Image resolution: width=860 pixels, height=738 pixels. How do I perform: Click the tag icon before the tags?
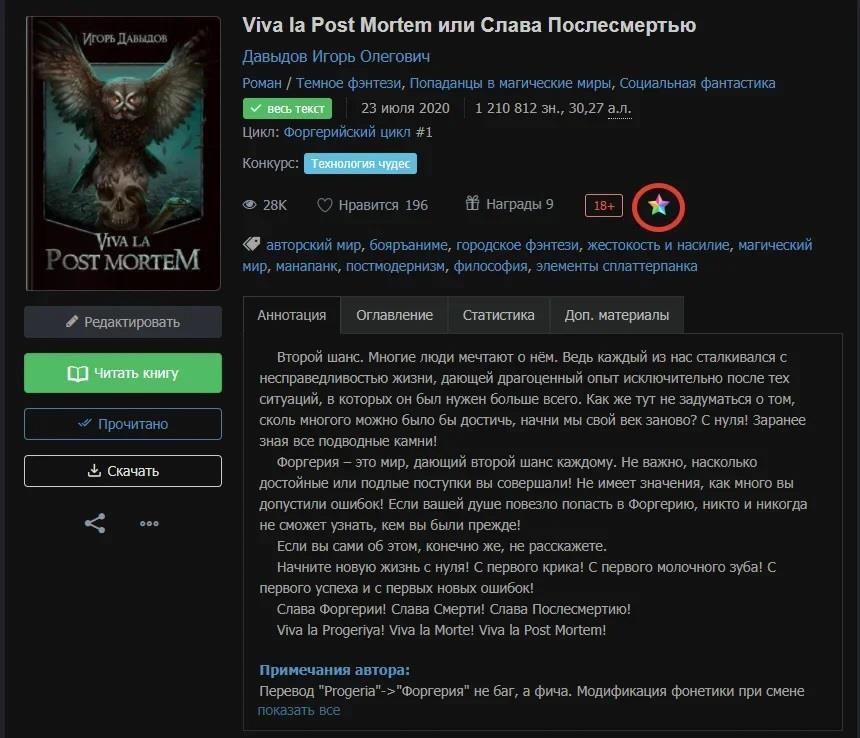[251, 245]
